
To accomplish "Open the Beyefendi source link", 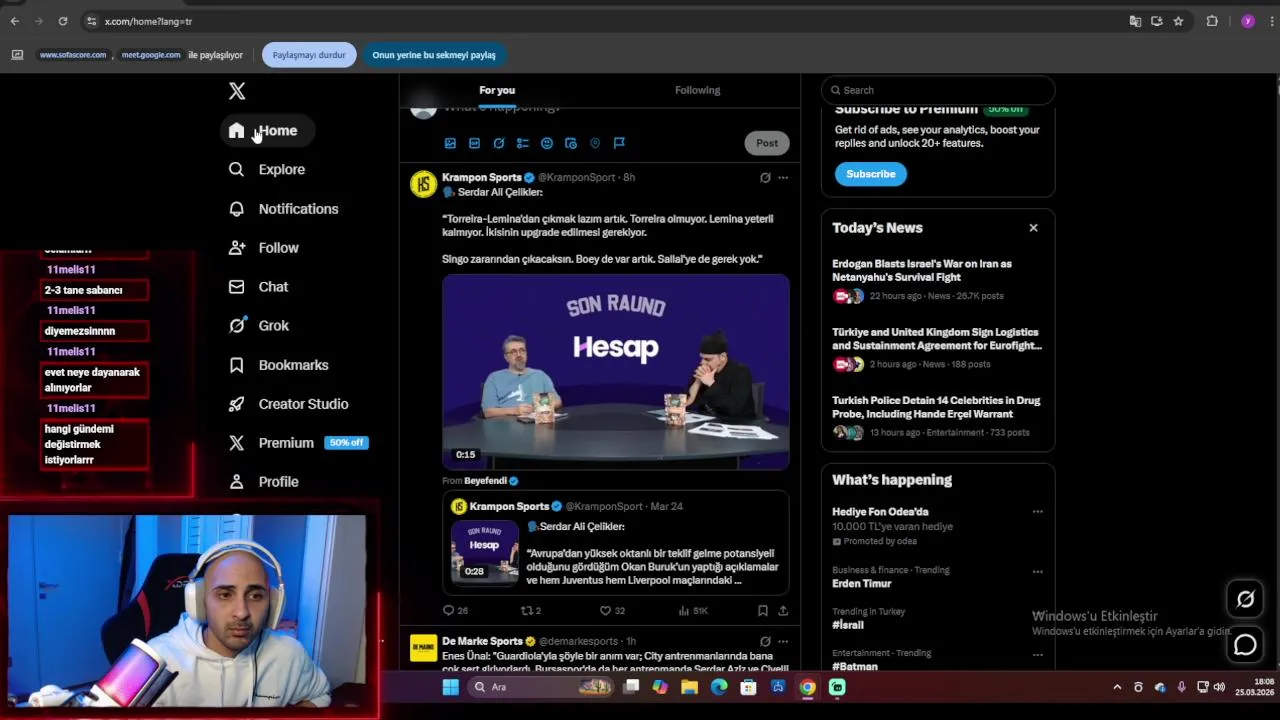I will (x=485, y=481).
